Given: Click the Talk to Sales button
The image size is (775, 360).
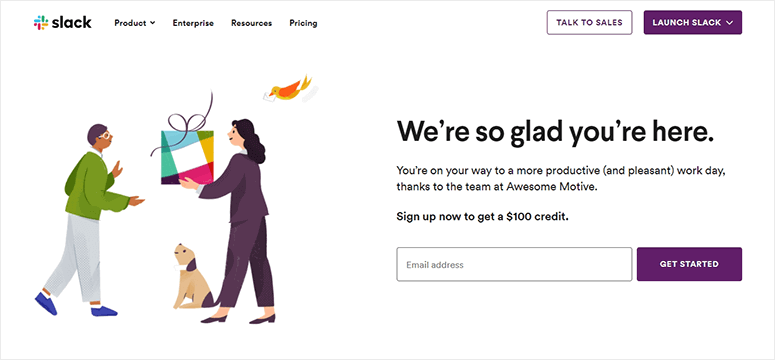Looking at the screenshot, I should click(x=589, y=22).
